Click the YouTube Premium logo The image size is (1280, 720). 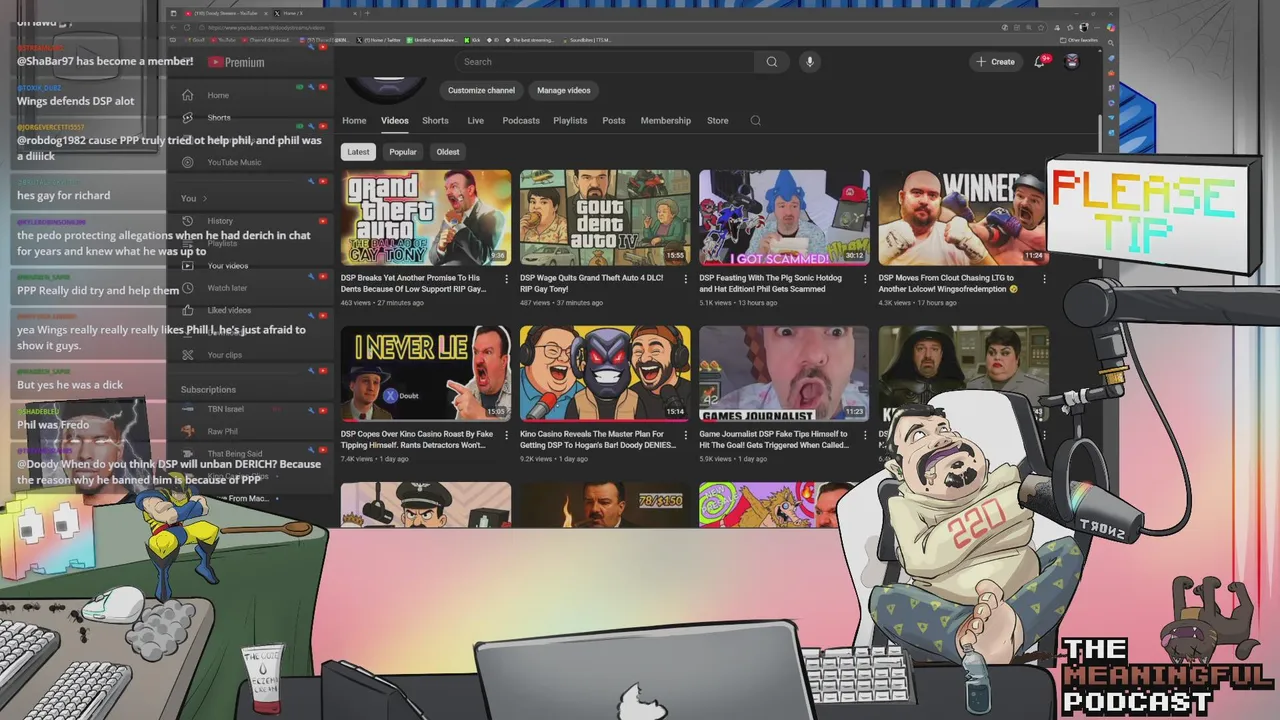pos(236,62)
